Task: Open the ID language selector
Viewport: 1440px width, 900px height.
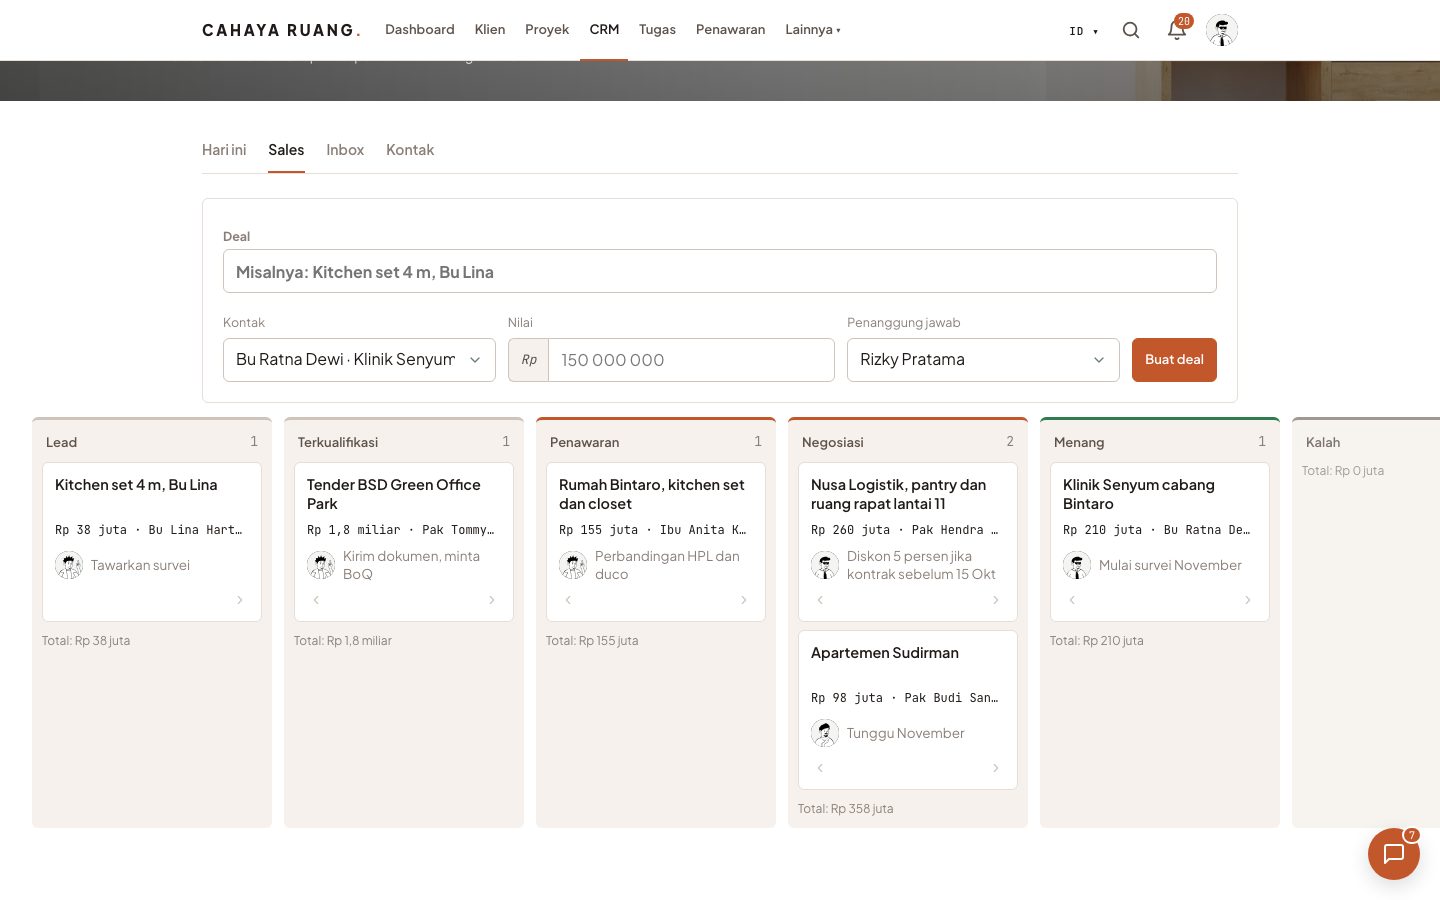Action: pos(1084,31)
